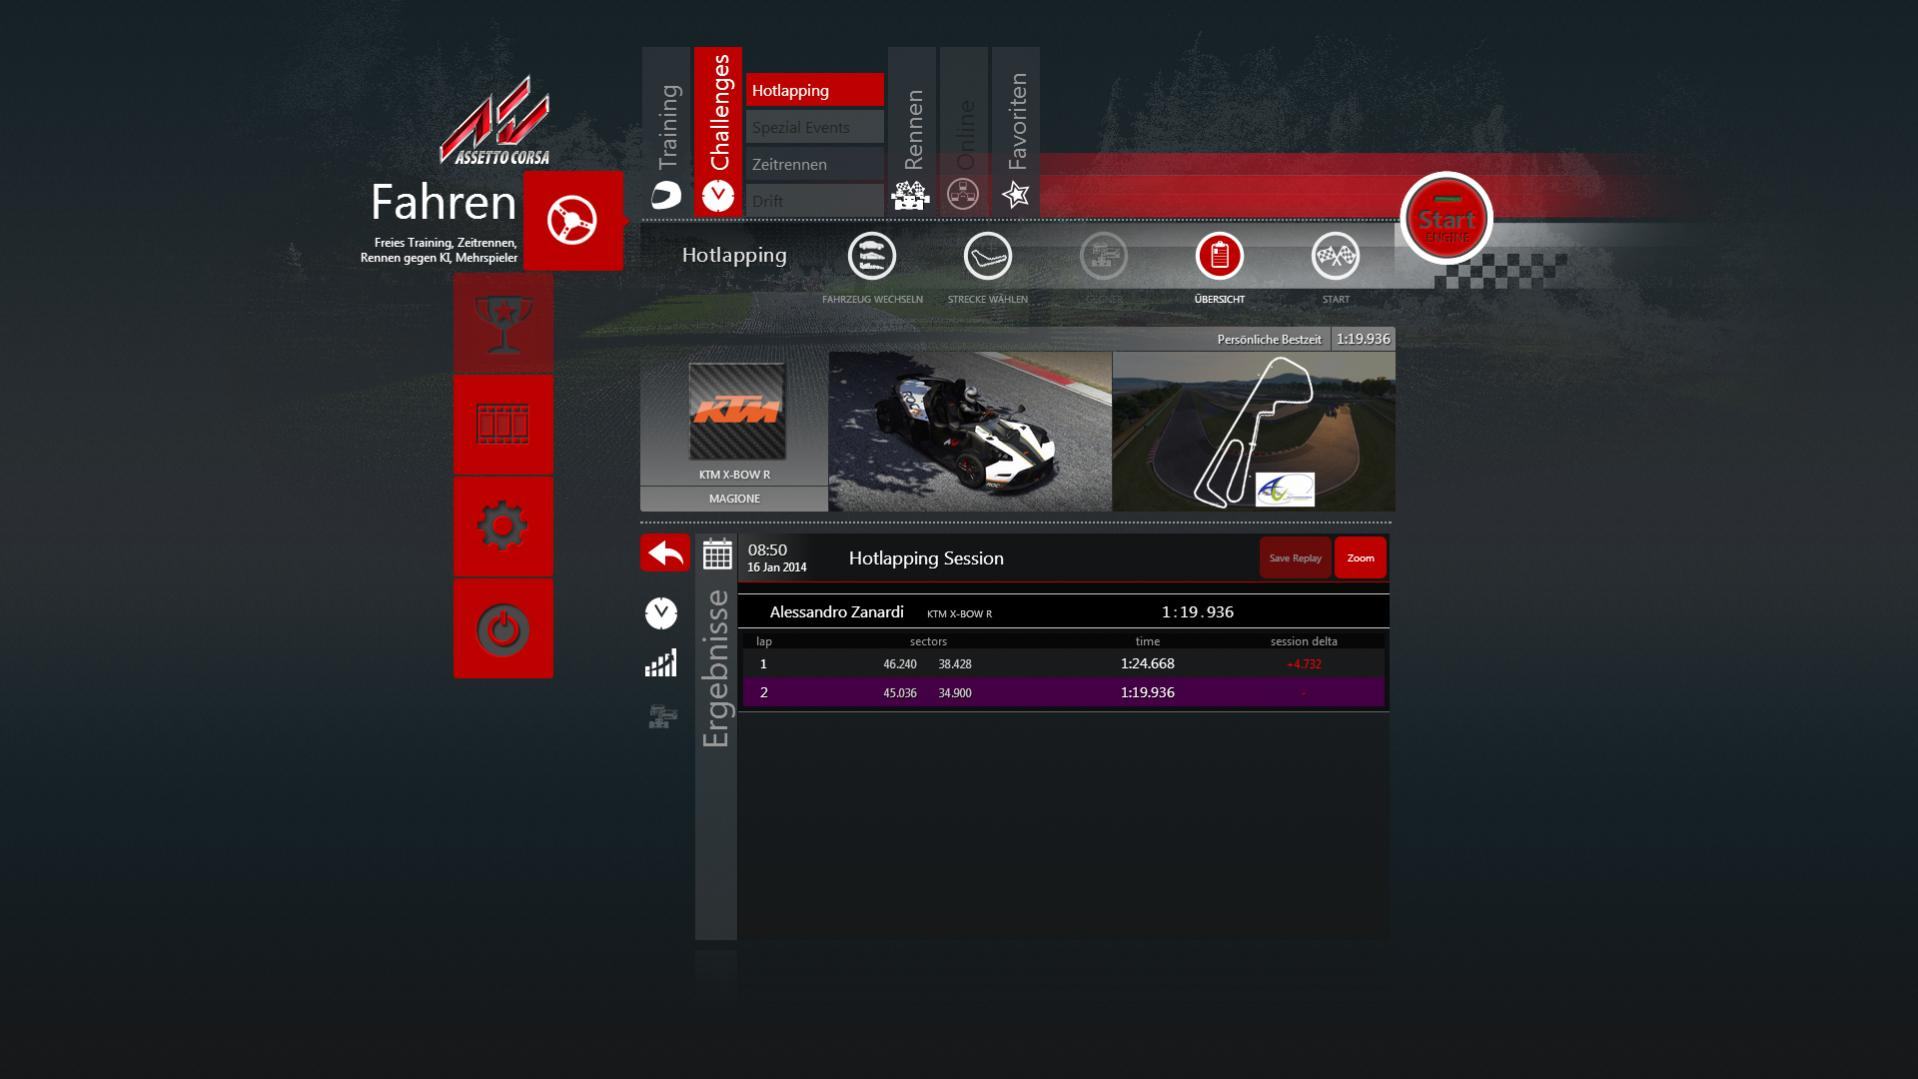The image size is (1918, 1079).
Task: Click the power quit tile
Action: [x=503, y=628]
